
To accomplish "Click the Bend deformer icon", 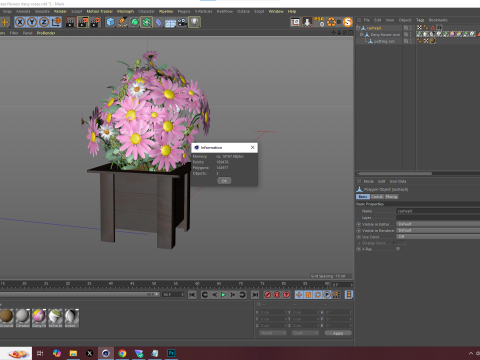I will (159, 22).
